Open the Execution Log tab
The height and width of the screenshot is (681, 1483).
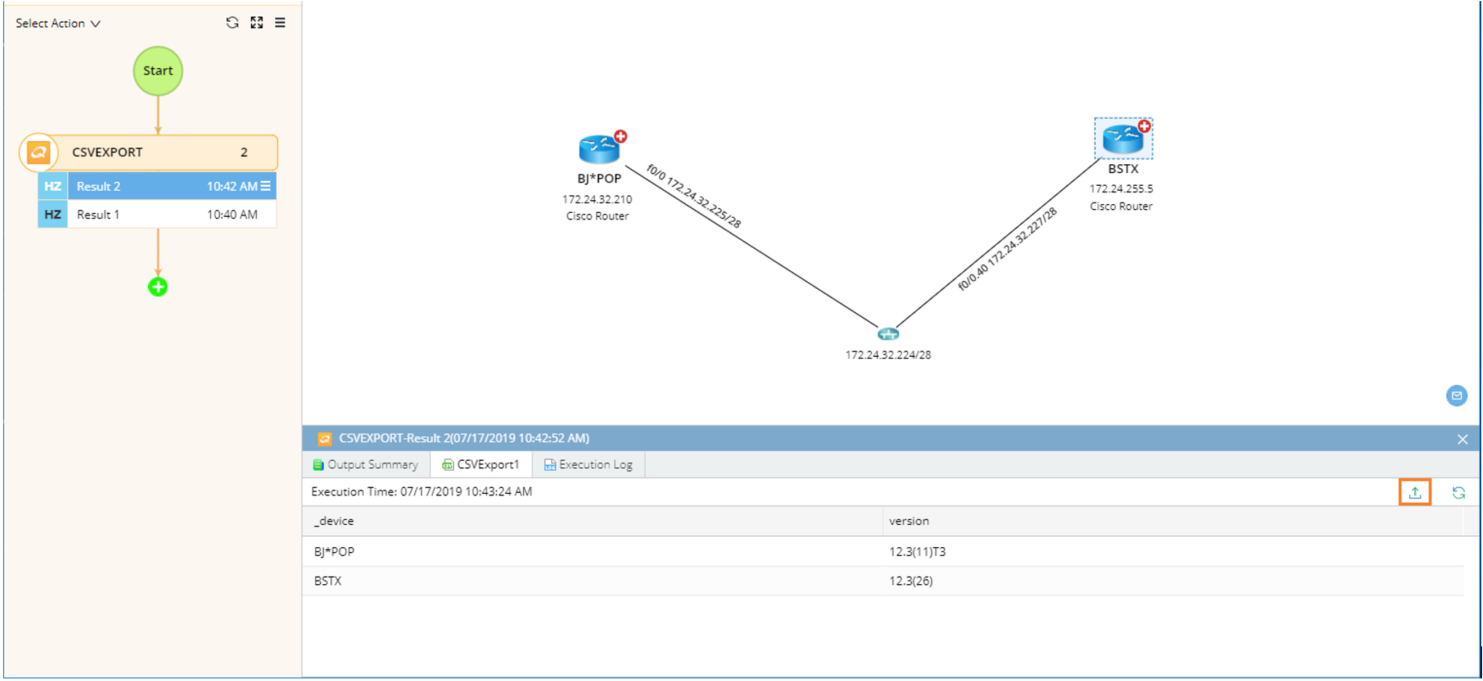pos(588,465)
